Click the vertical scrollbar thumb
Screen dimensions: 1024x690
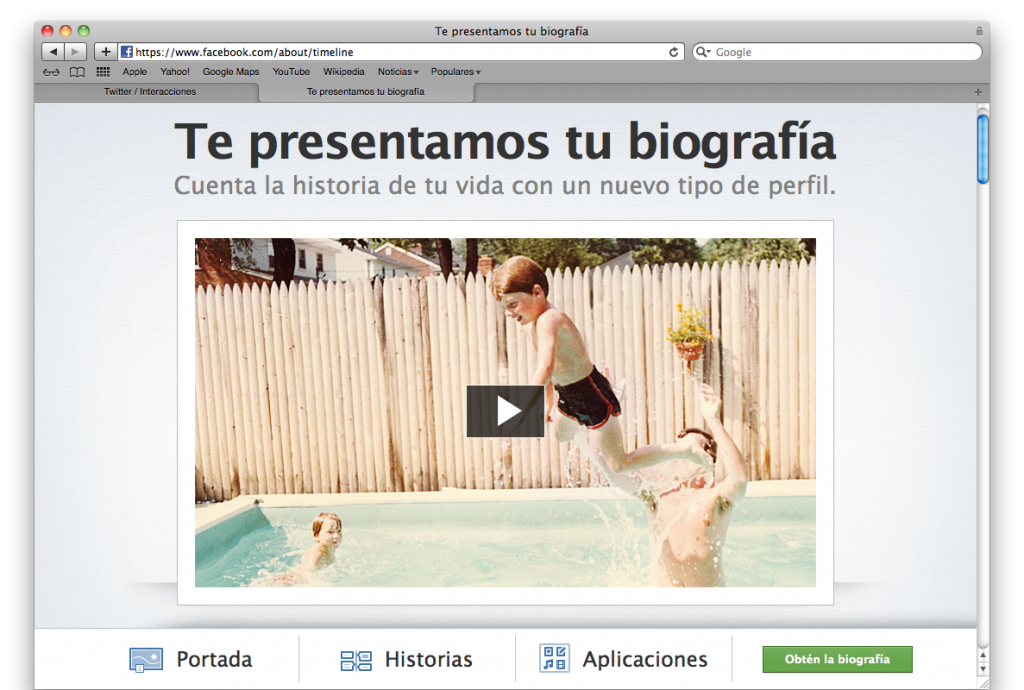(983, 149)
